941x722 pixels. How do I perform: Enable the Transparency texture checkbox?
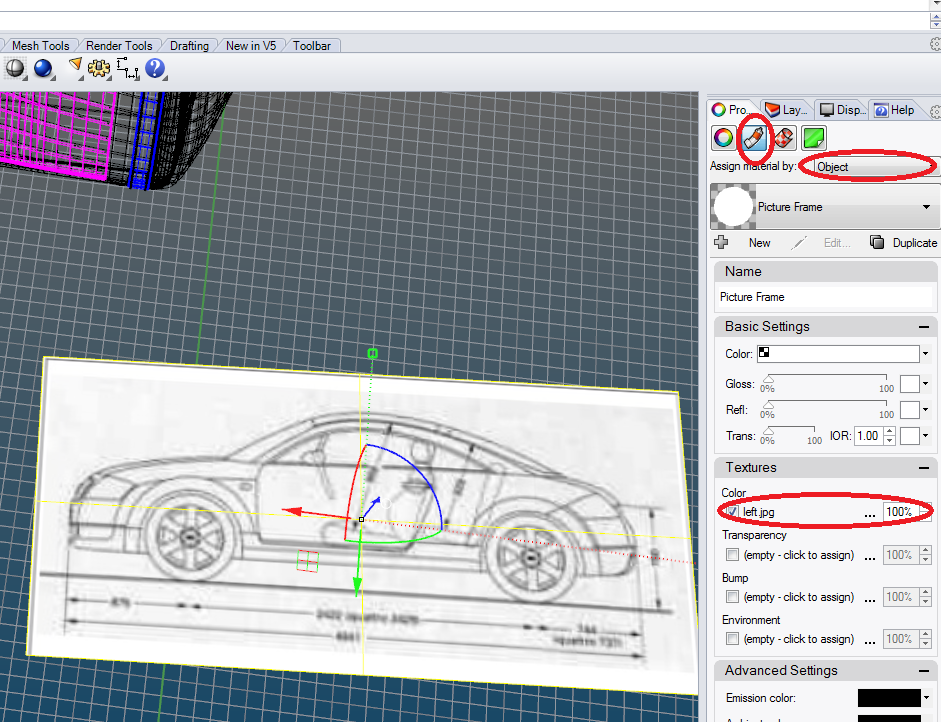coord(733,555)
